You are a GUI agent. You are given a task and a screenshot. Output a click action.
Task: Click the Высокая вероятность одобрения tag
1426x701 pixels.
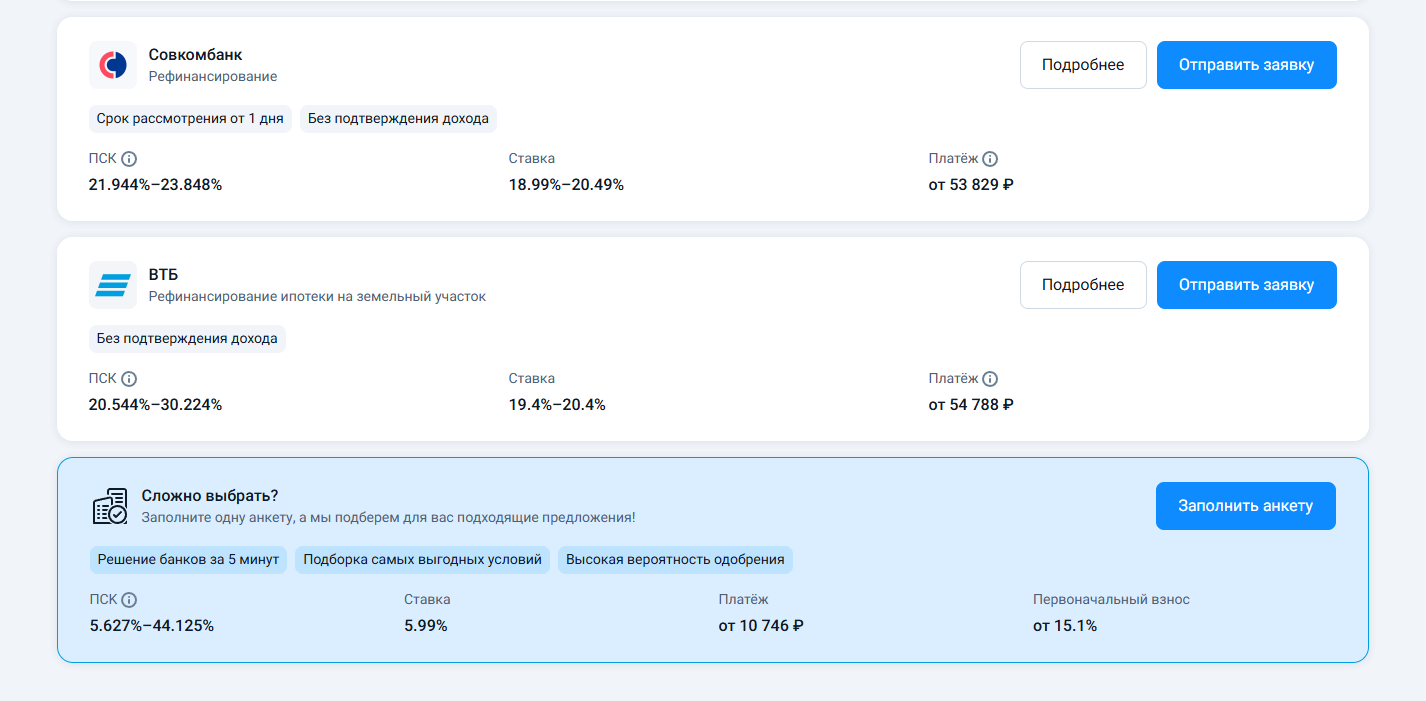coord(675,559)
